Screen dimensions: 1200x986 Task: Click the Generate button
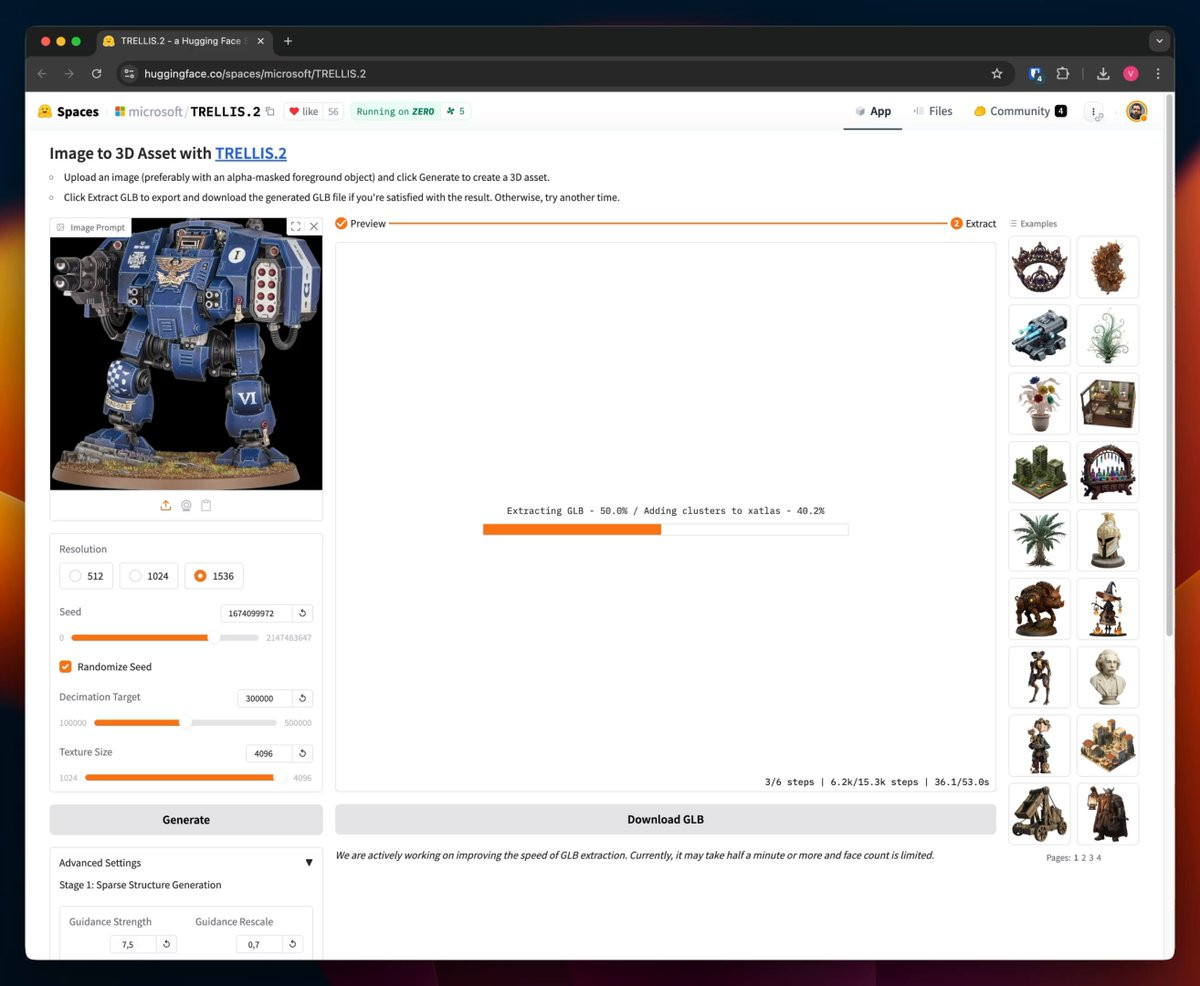[186, 819]
